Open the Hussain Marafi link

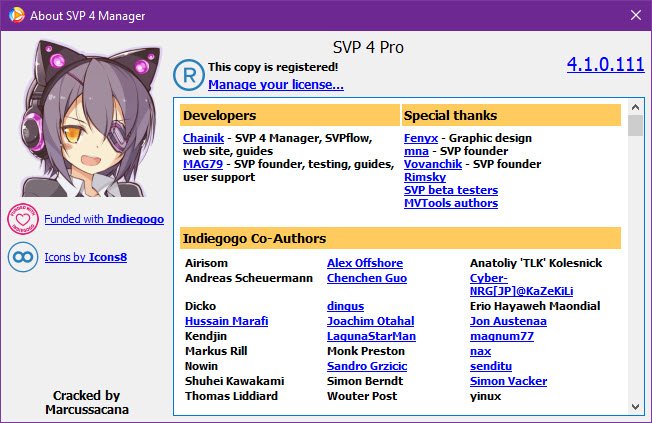[x=227, y=321]
